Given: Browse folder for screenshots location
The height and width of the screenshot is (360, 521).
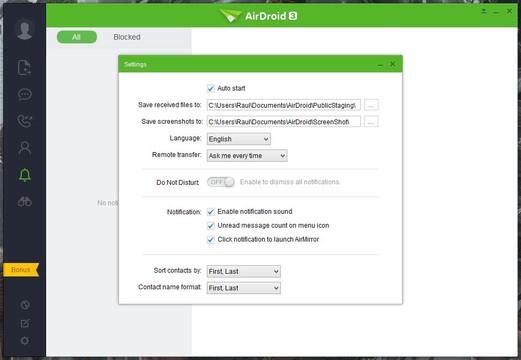Looking at the screenshot, I should pyautogui.click(x=371, y=122).
